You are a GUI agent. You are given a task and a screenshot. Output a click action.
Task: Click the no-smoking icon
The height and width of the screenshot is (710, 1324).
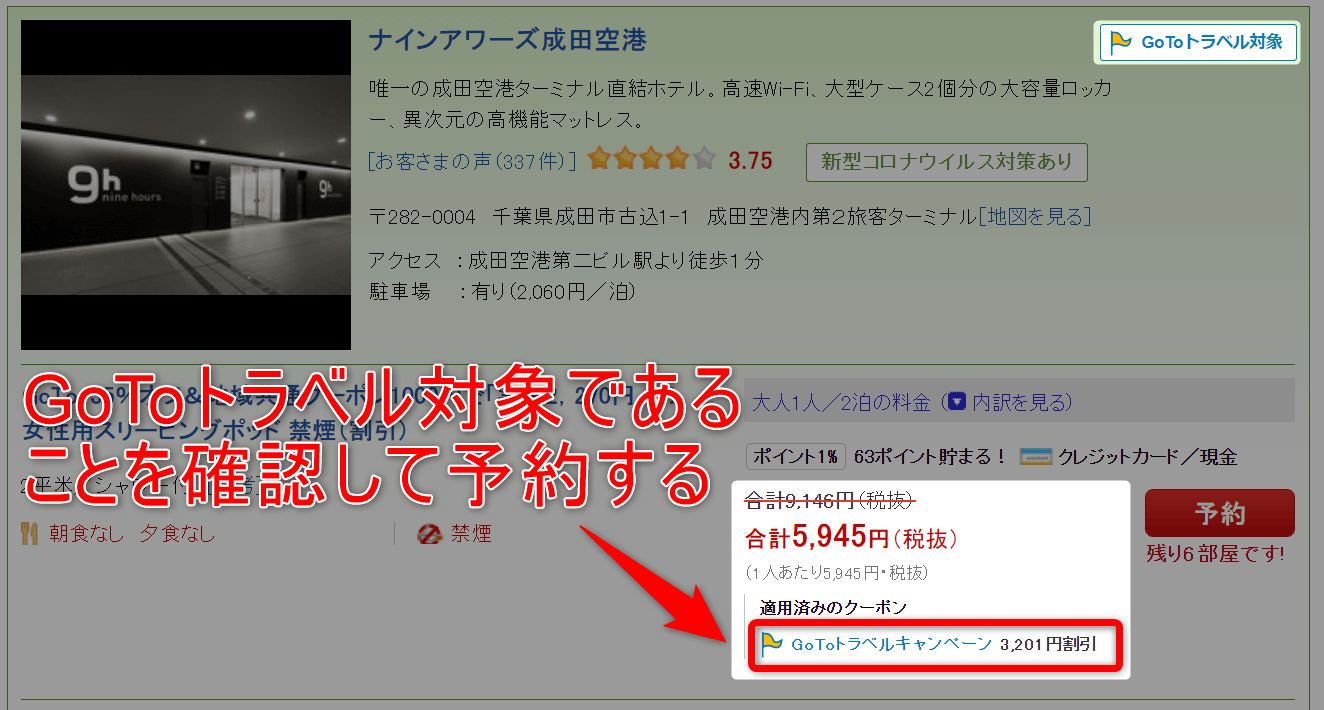coord(429,534)
